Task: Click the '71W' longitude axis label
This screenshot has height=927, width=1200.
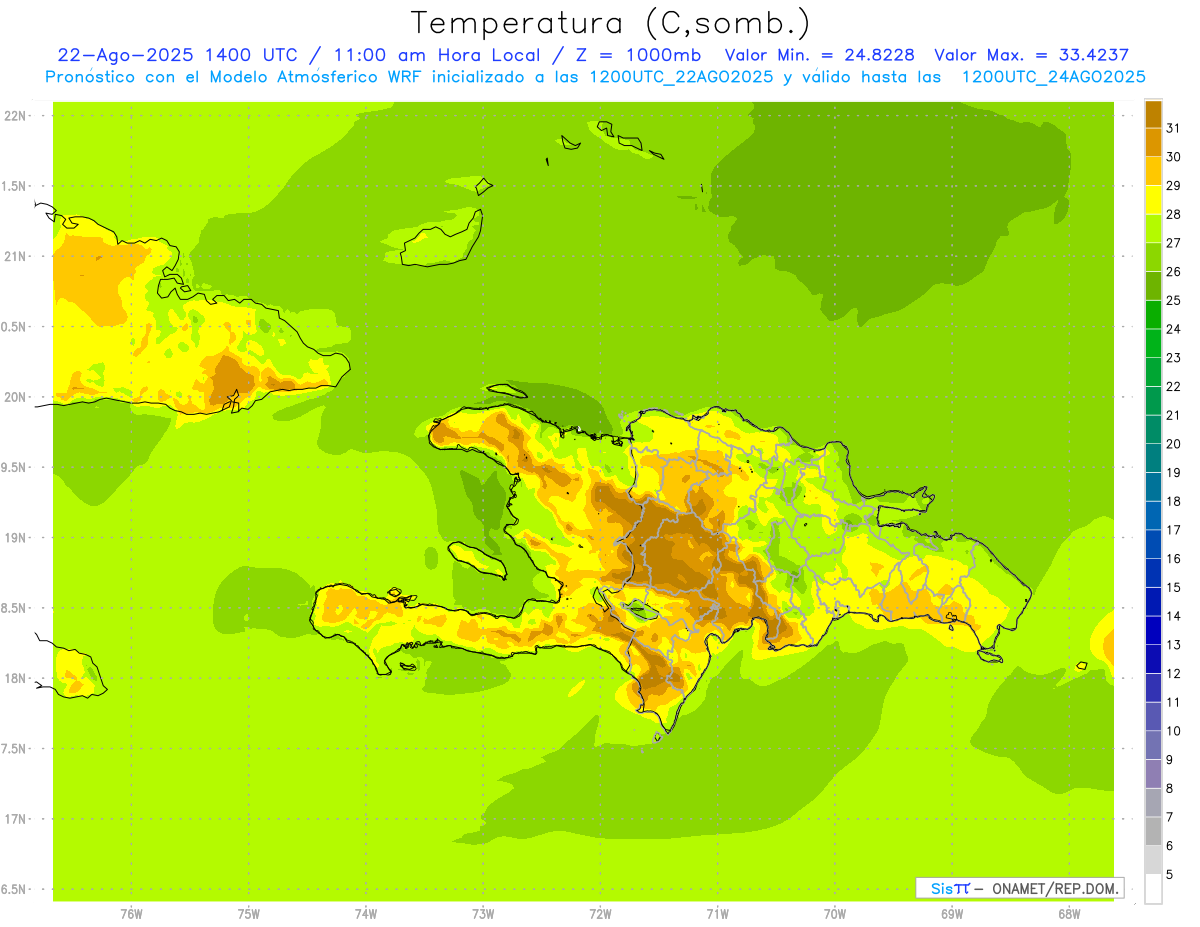Action: 717,914
